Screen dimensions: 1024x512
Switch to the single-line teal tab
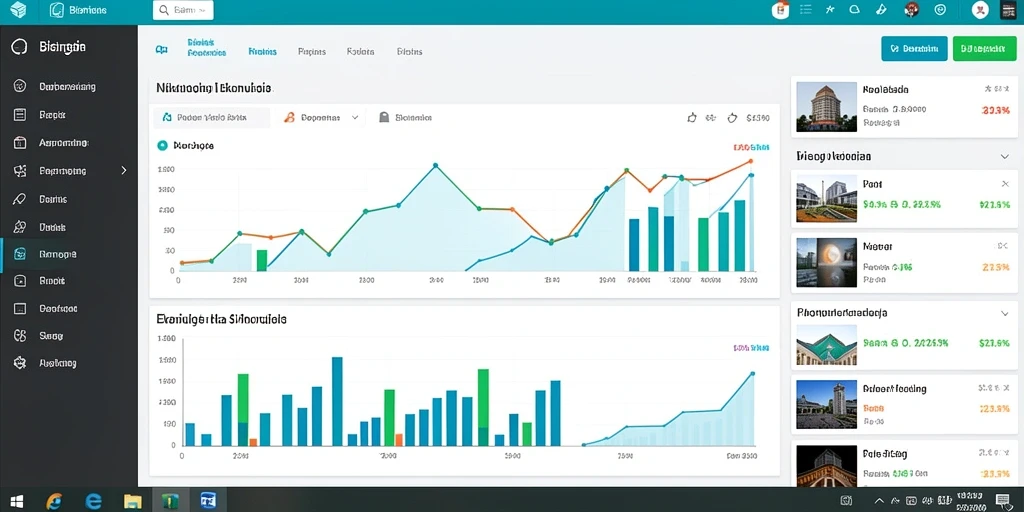(263, 51)
